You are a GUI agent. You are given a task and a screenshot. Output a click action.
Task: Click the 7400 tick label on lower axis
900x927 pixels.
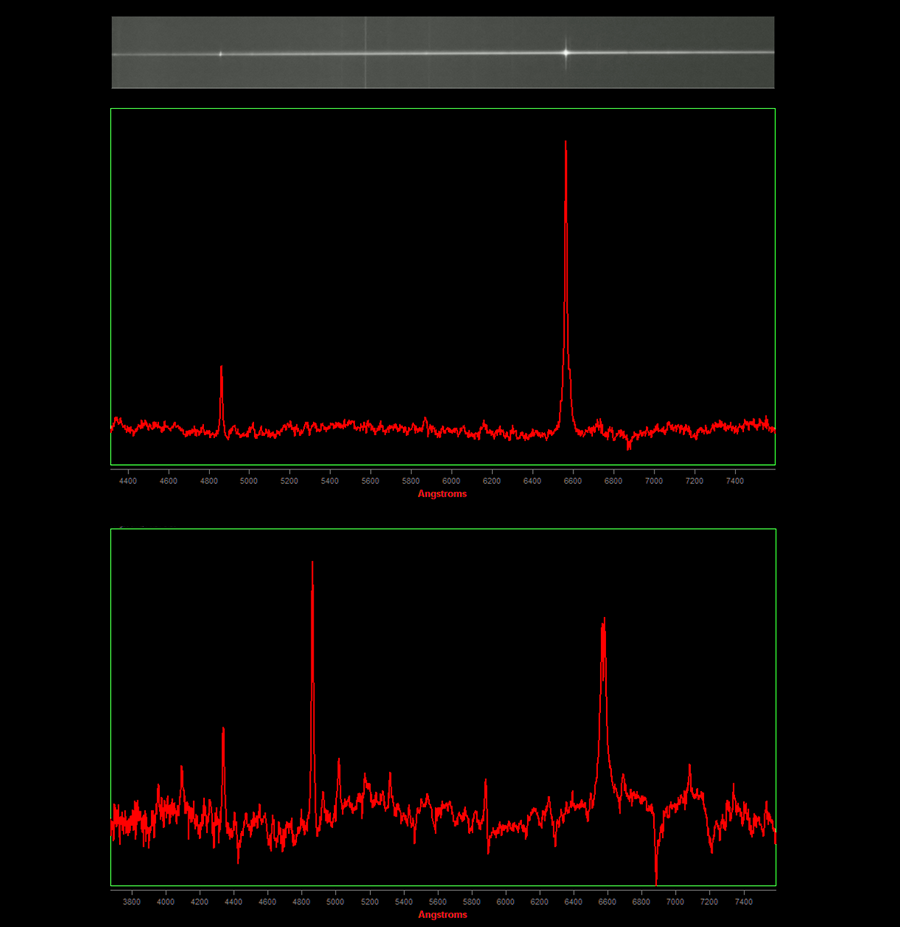tap(743, 901)
